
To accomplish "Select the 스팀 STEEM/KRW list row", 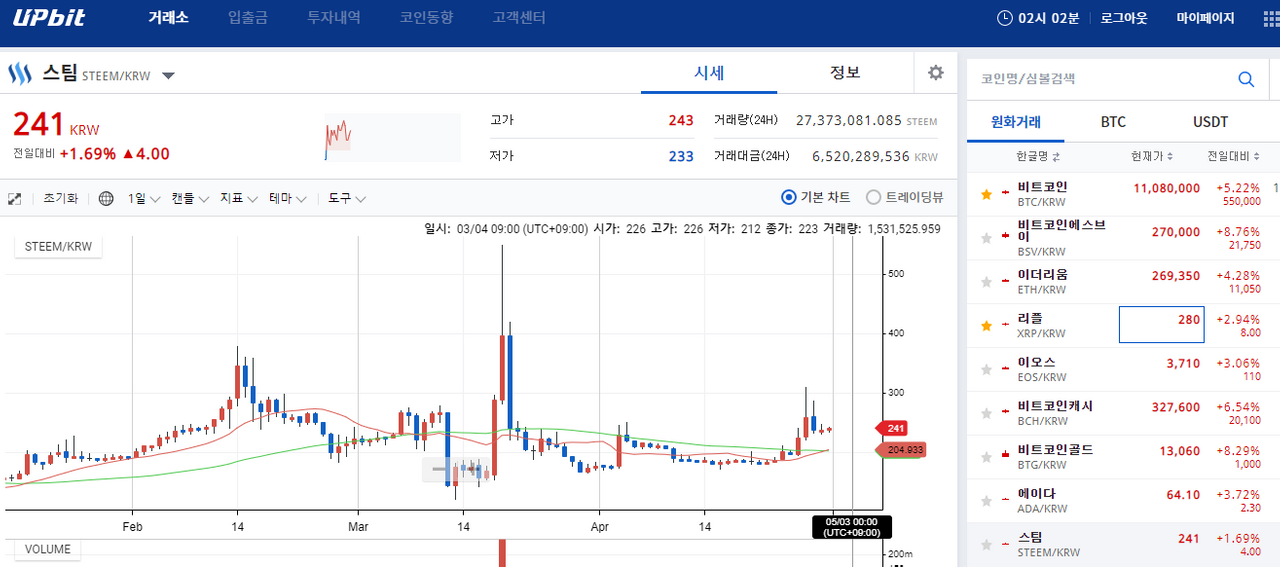I will 1121,545.
